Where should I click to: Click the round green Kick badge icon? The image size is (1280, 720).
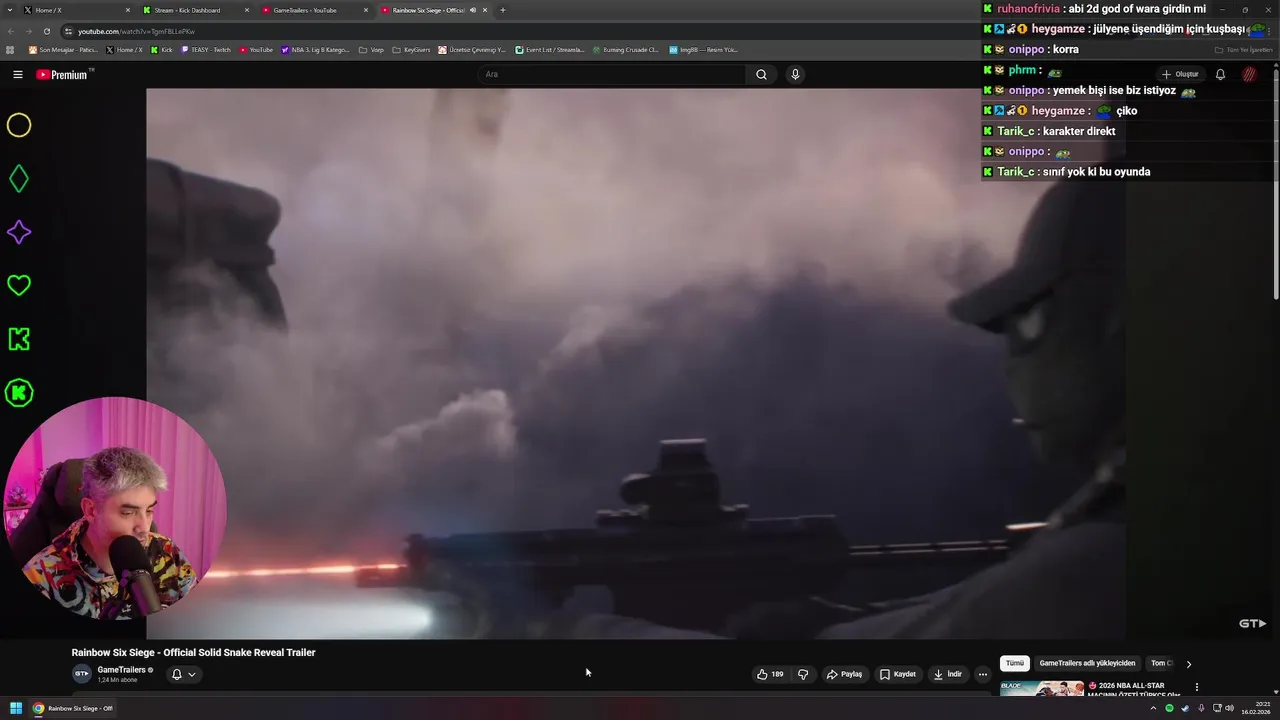pos(19,393)
